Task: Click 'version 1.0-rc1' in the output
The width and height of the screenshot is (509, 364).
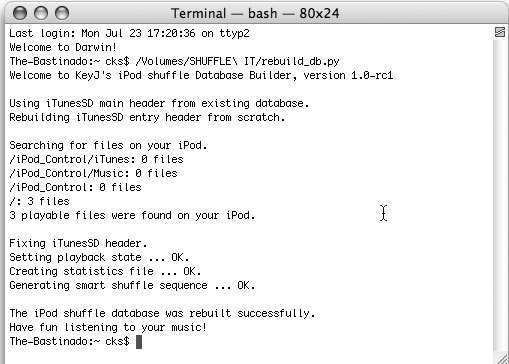Action: click(x=348, y=75)
